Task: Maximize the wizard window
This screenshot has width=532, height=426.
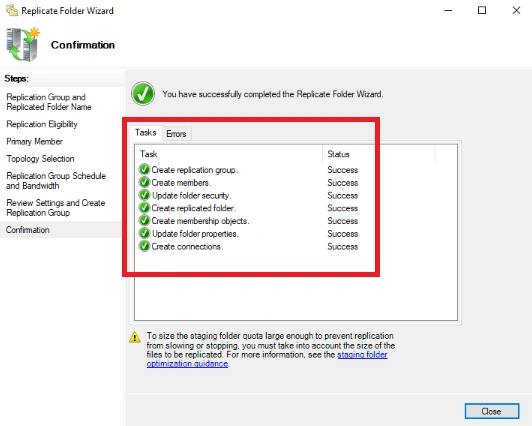Action: pyautogui.click(x=482, y=11)
